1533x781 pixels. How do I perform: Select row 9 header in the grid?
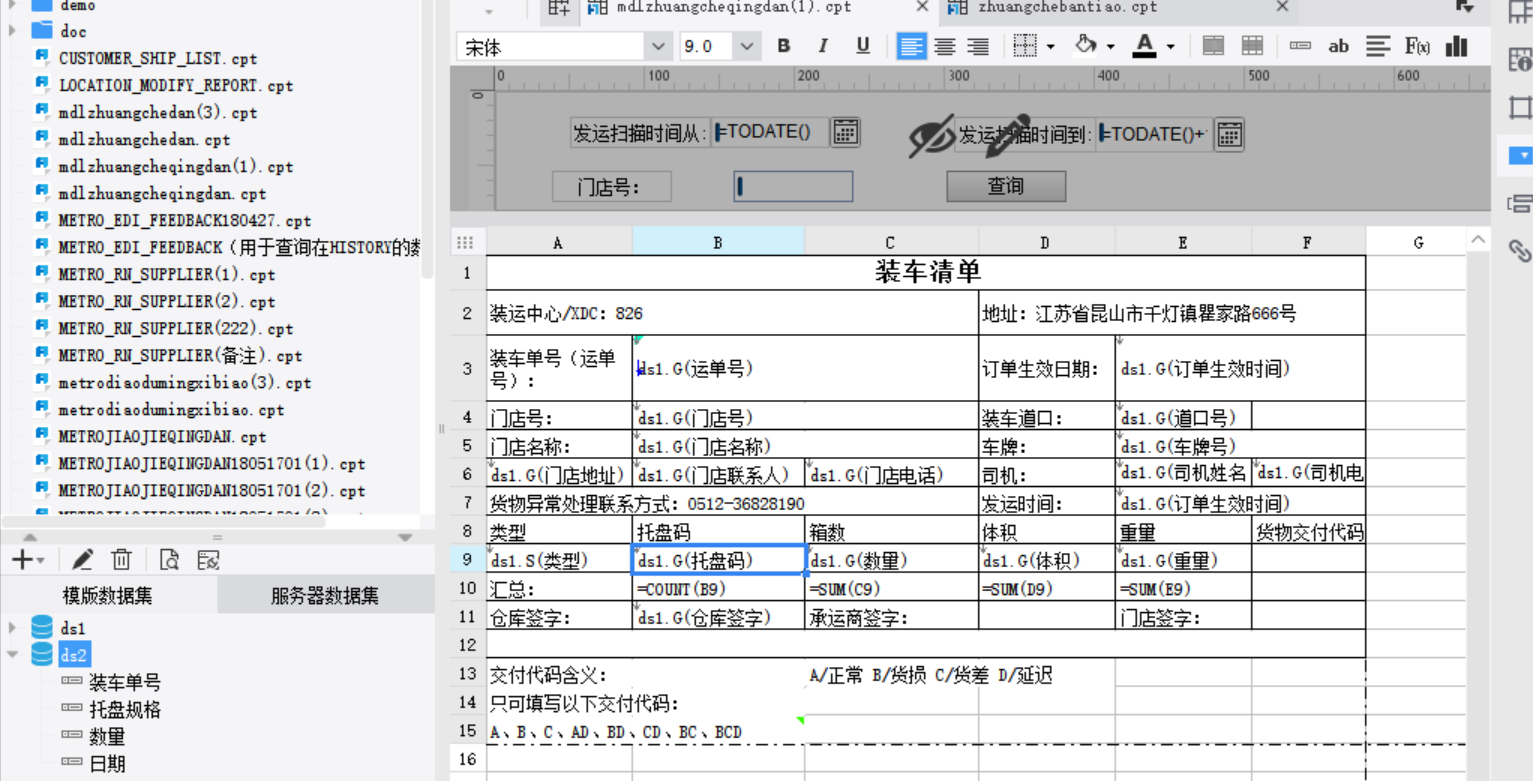(x=468, y=561)
